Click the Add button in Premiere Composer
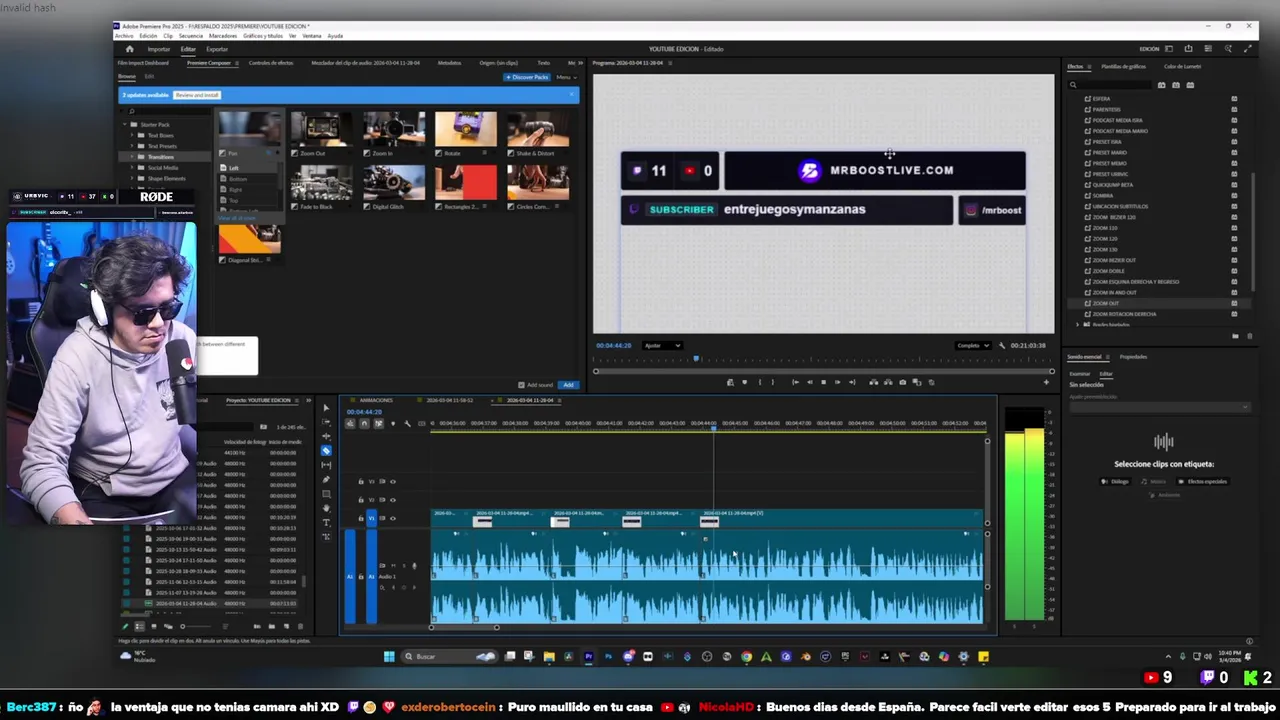The image size is (1280, 720). click(568, 385)
